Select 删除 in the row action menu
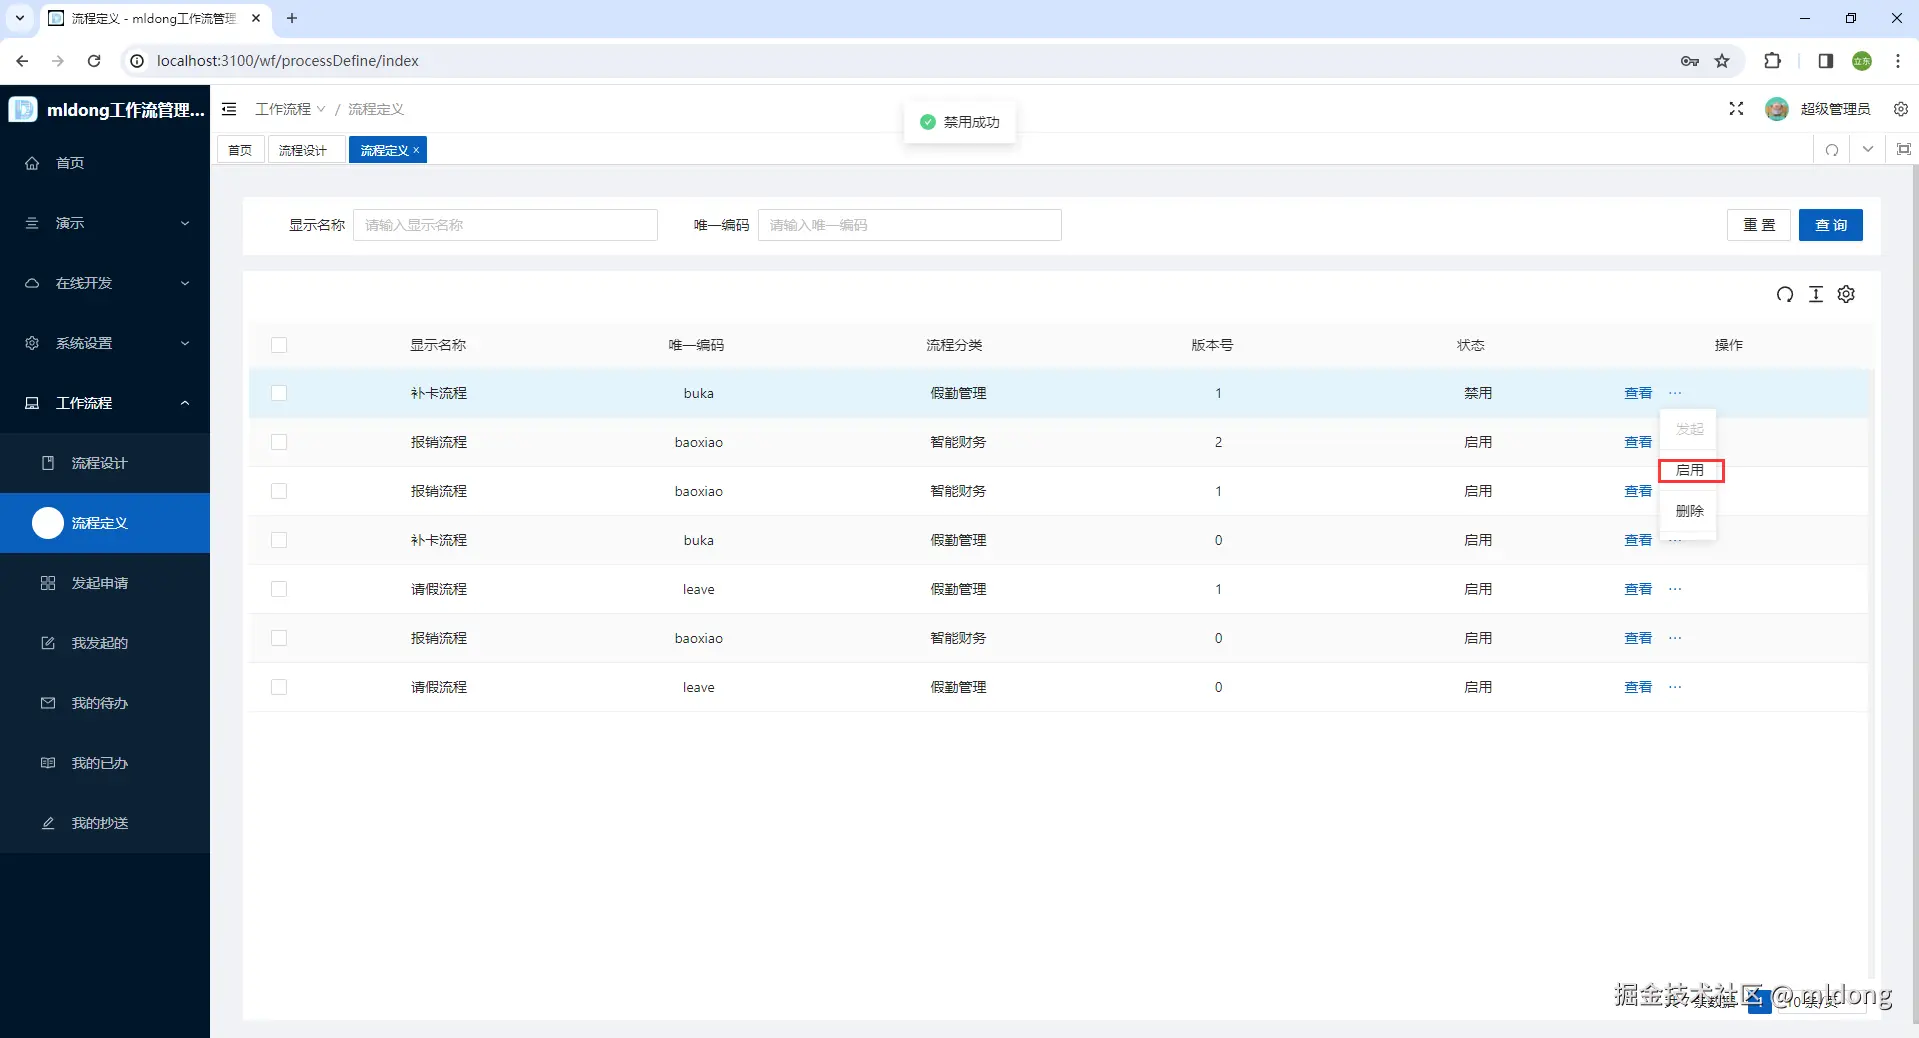Viewport: 1919px width, 1038px height. coord(1690,511)
